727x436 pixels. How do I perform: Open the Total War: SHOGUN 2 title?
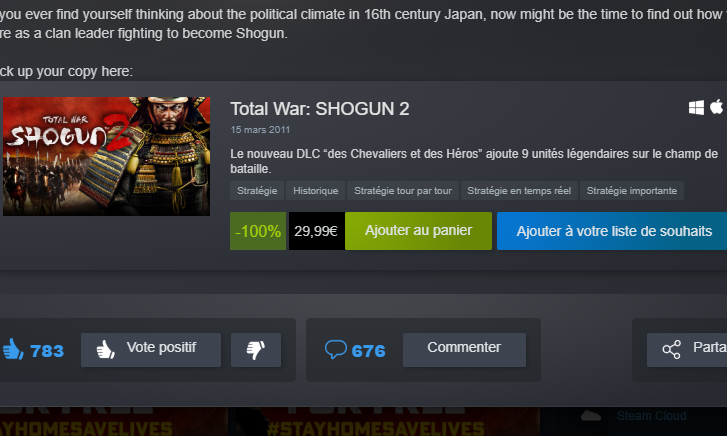(x=320, y=109)
